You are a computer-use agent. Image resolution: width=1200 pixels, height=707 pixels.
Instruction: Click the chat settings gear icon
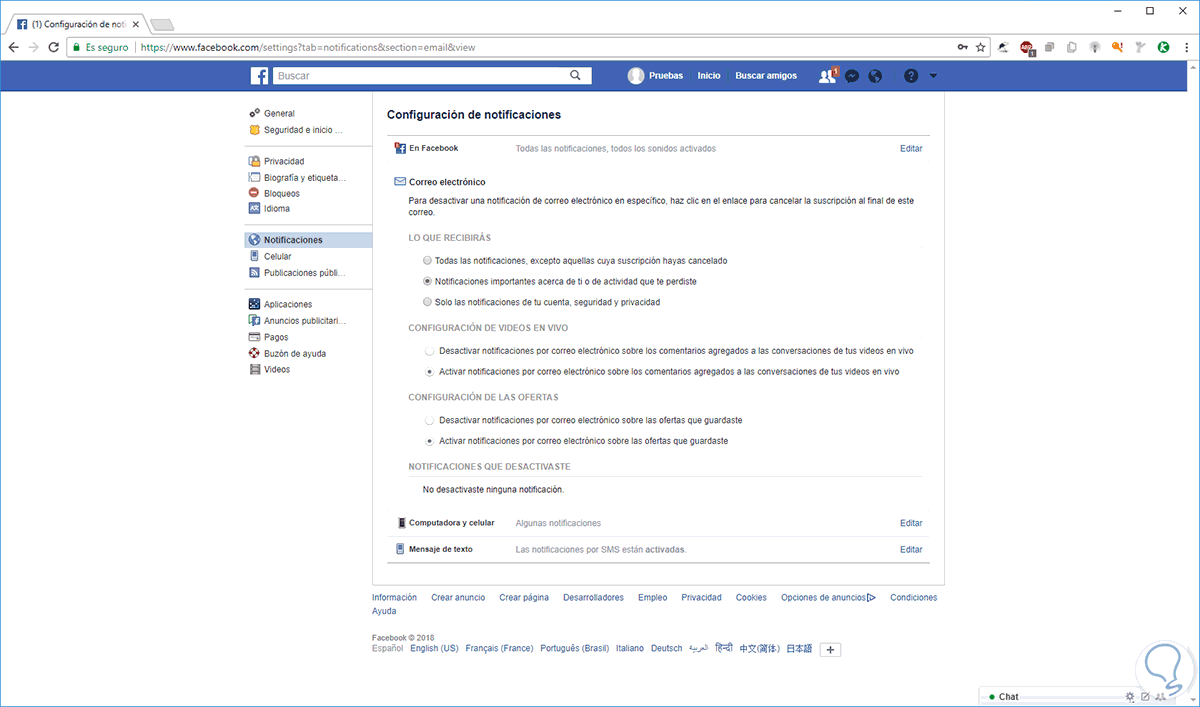click(x=1130, y=696)
